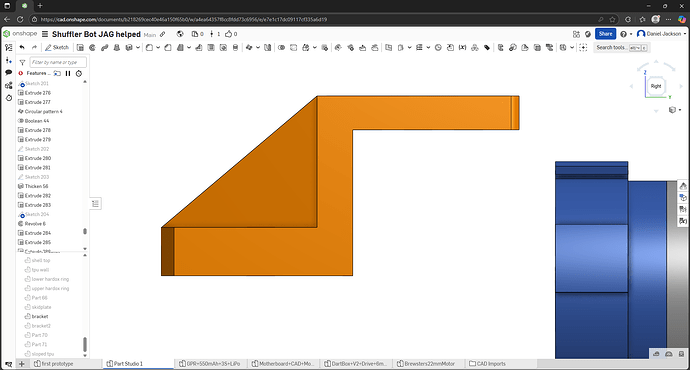Click the Filter by name or type field
The image size is (690, 370).
[58, 62]
